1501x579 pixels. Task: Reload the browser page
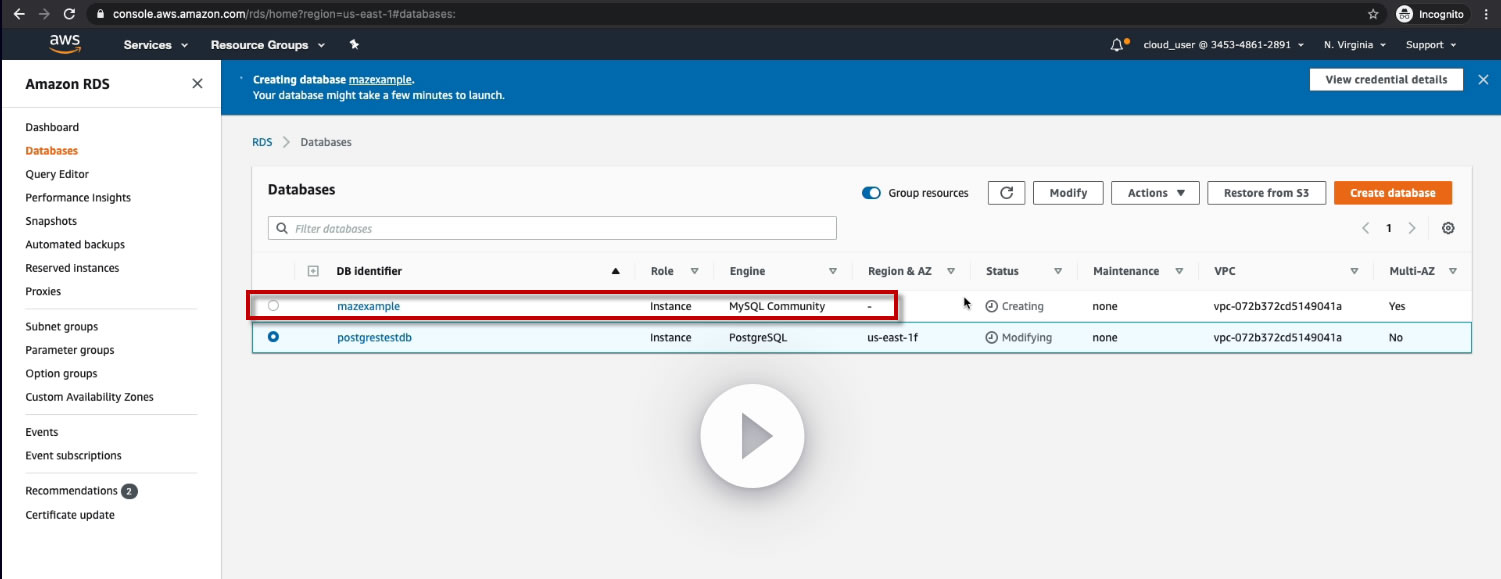tap(69, 14)
